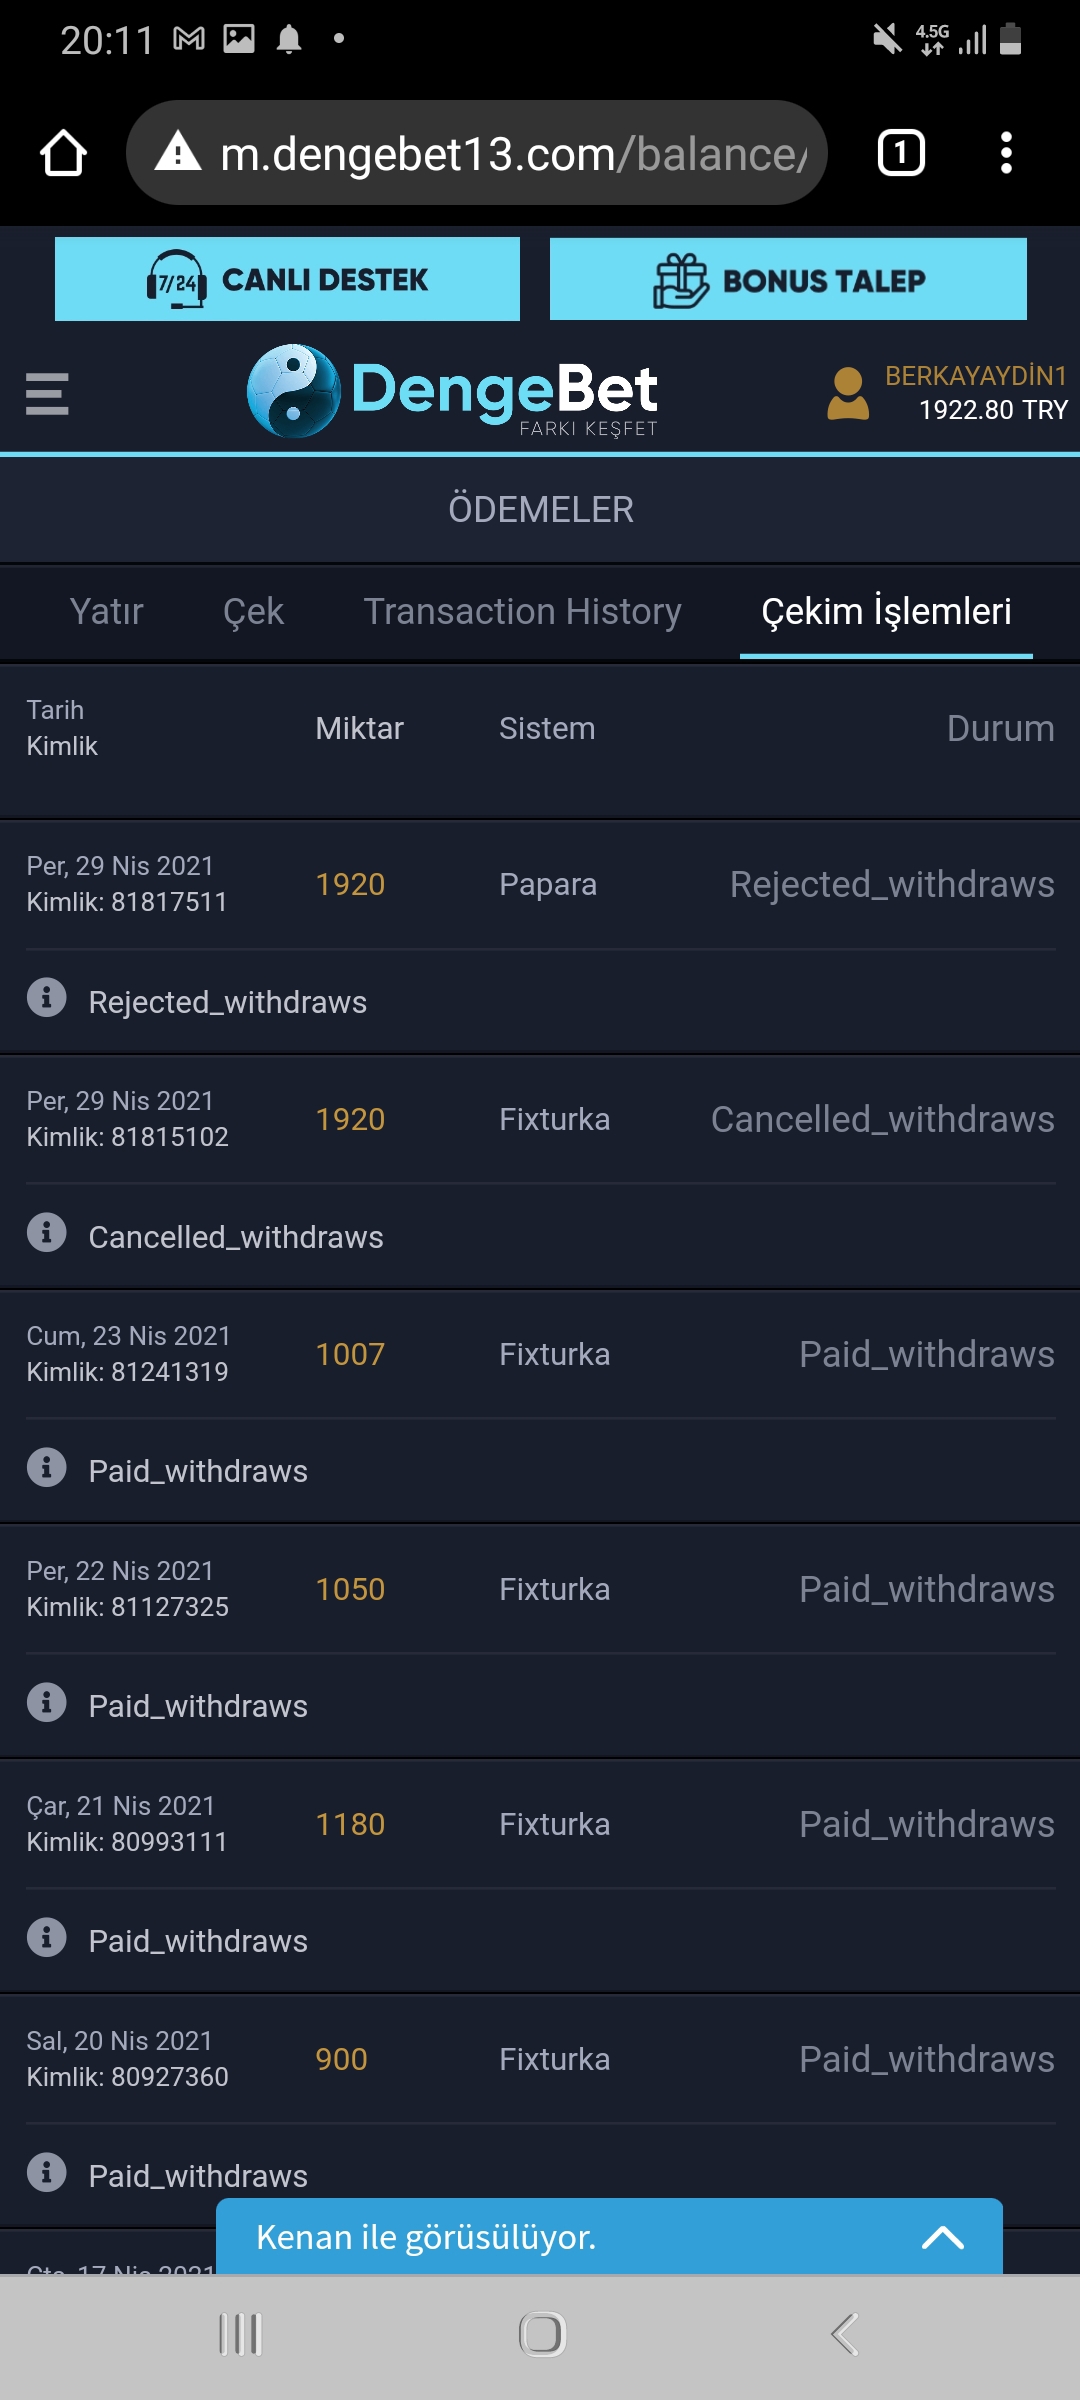Tap the site security warning icon

click(x=179, y=152)
